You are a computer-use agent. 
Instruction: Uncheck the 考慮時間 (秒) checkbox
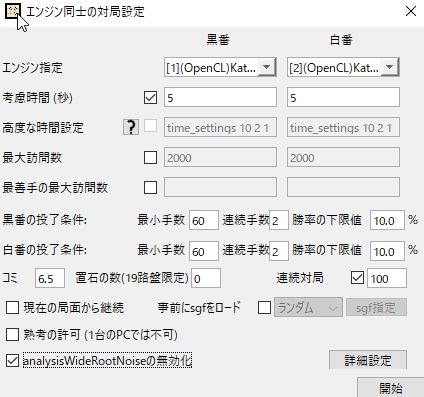[x=150, y=97]
